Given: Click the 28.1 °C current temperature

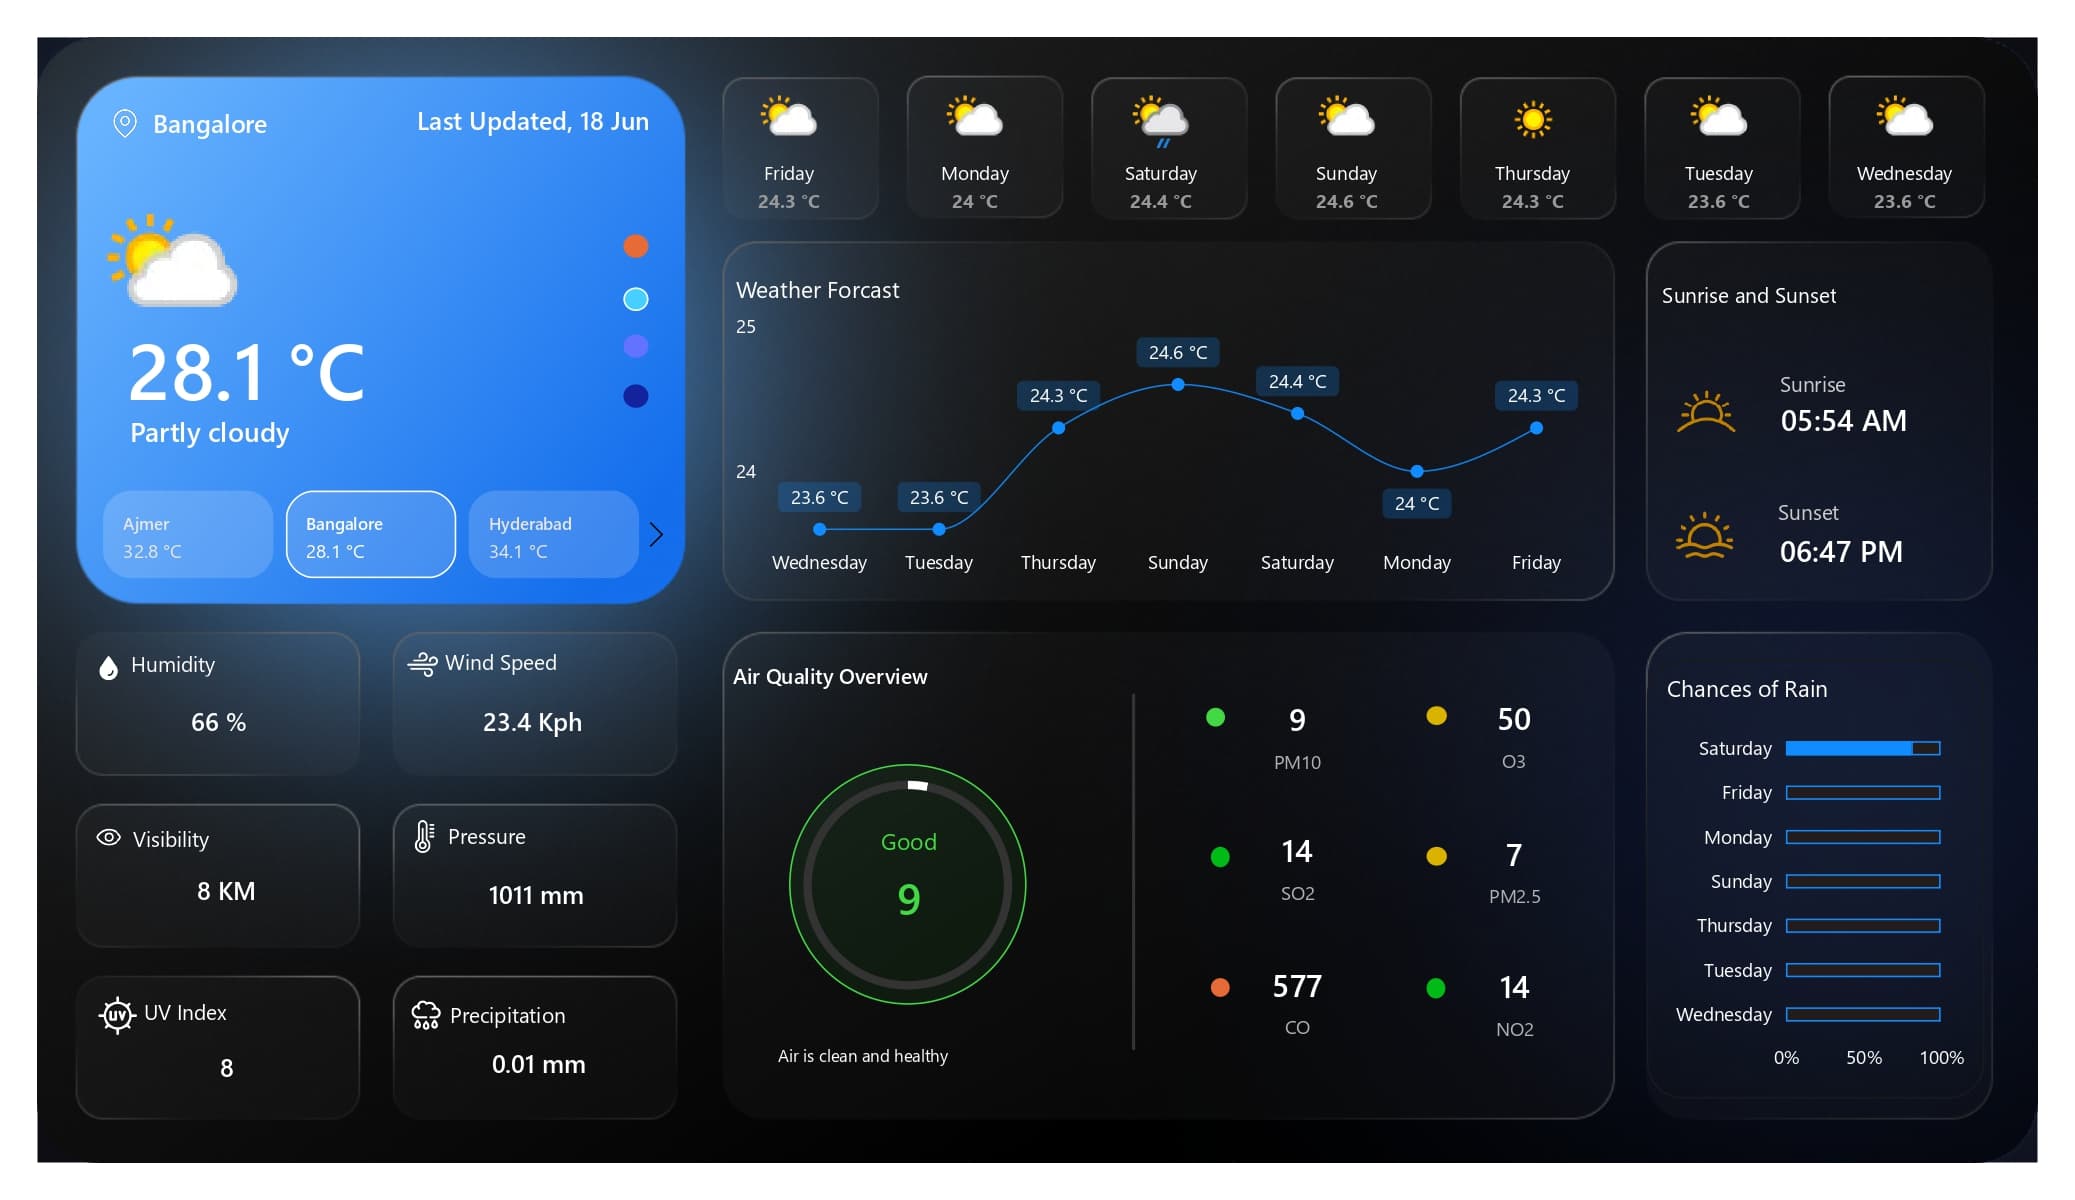Looking at the screenshot, I should (247, 373).
